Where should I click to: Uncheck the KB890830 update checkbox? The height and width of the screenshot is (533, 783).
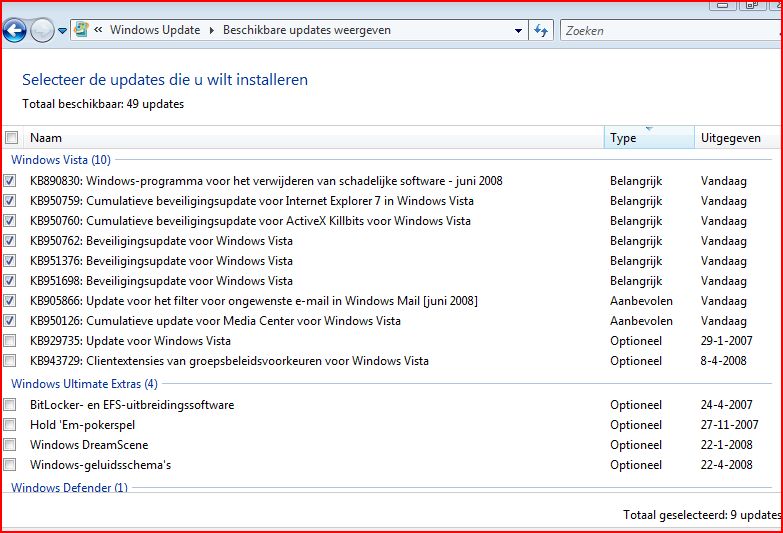pyautogui.click(x=10, y=180)
